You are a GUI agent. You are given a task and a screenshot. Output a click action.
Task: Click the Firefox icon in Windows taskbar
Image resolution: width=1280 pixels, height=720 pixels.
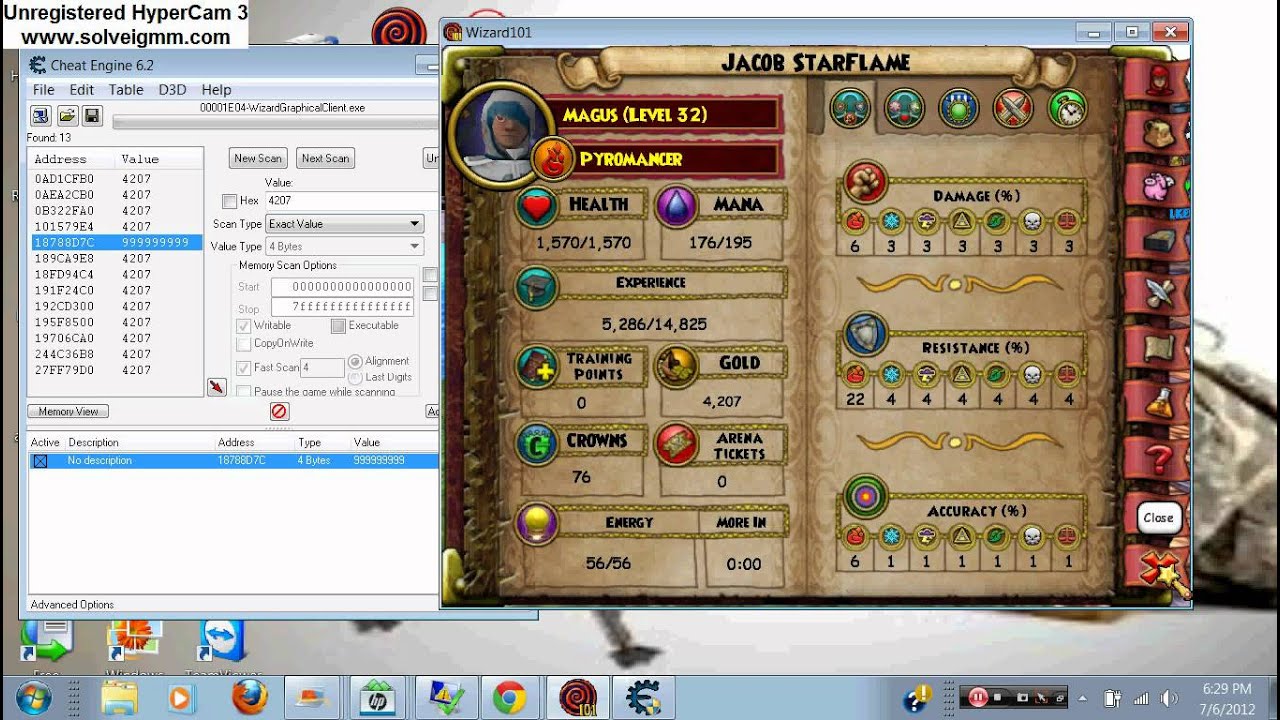[x=249, y=697]
